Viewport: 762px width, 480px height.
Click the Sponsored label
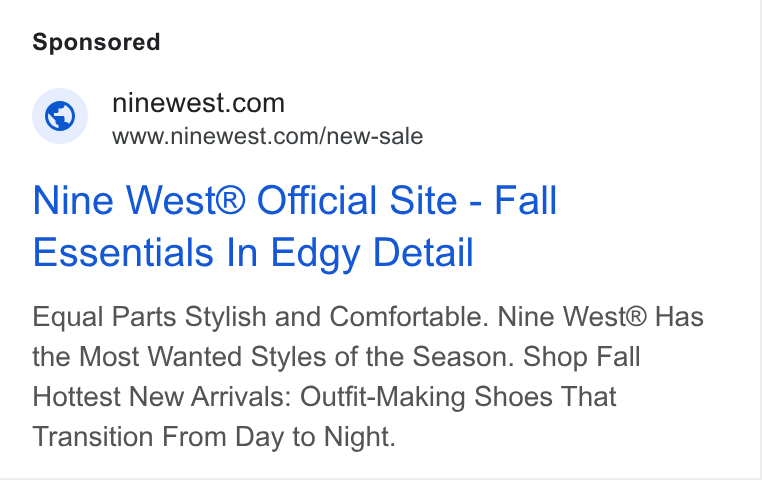coord(96,42)
